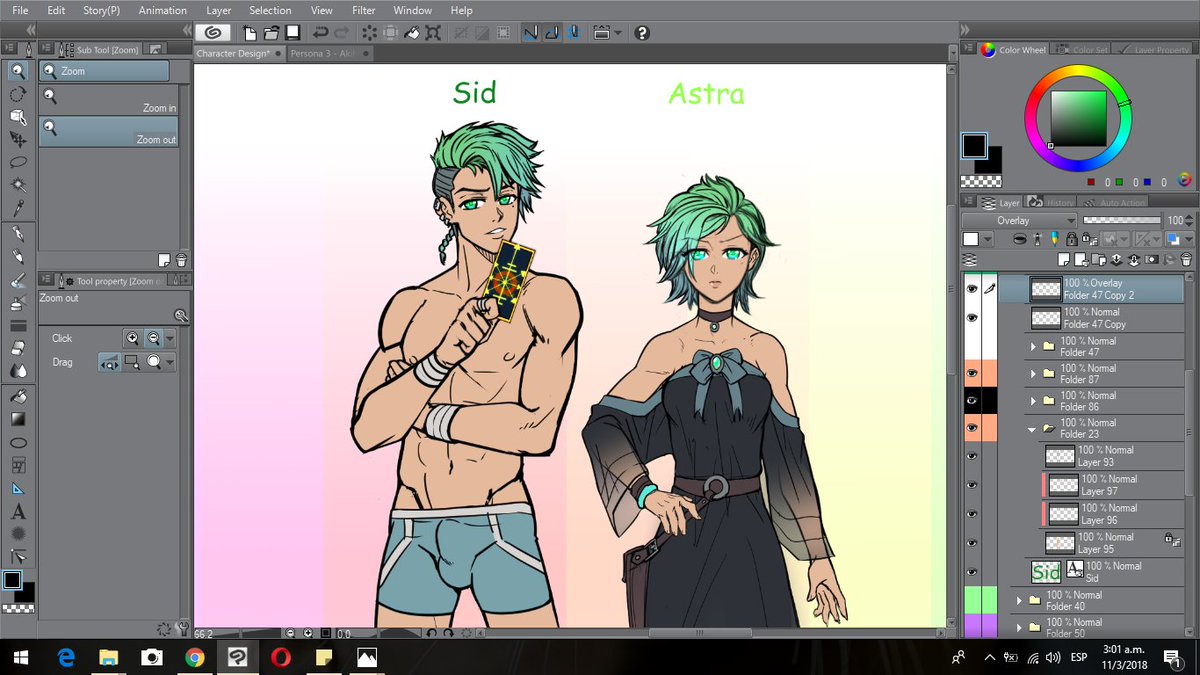Lock the selected layer with the padlock icon
The height and width of the screenshot is (675, 1200).
pyautogui.click(x=1072, y=240)
